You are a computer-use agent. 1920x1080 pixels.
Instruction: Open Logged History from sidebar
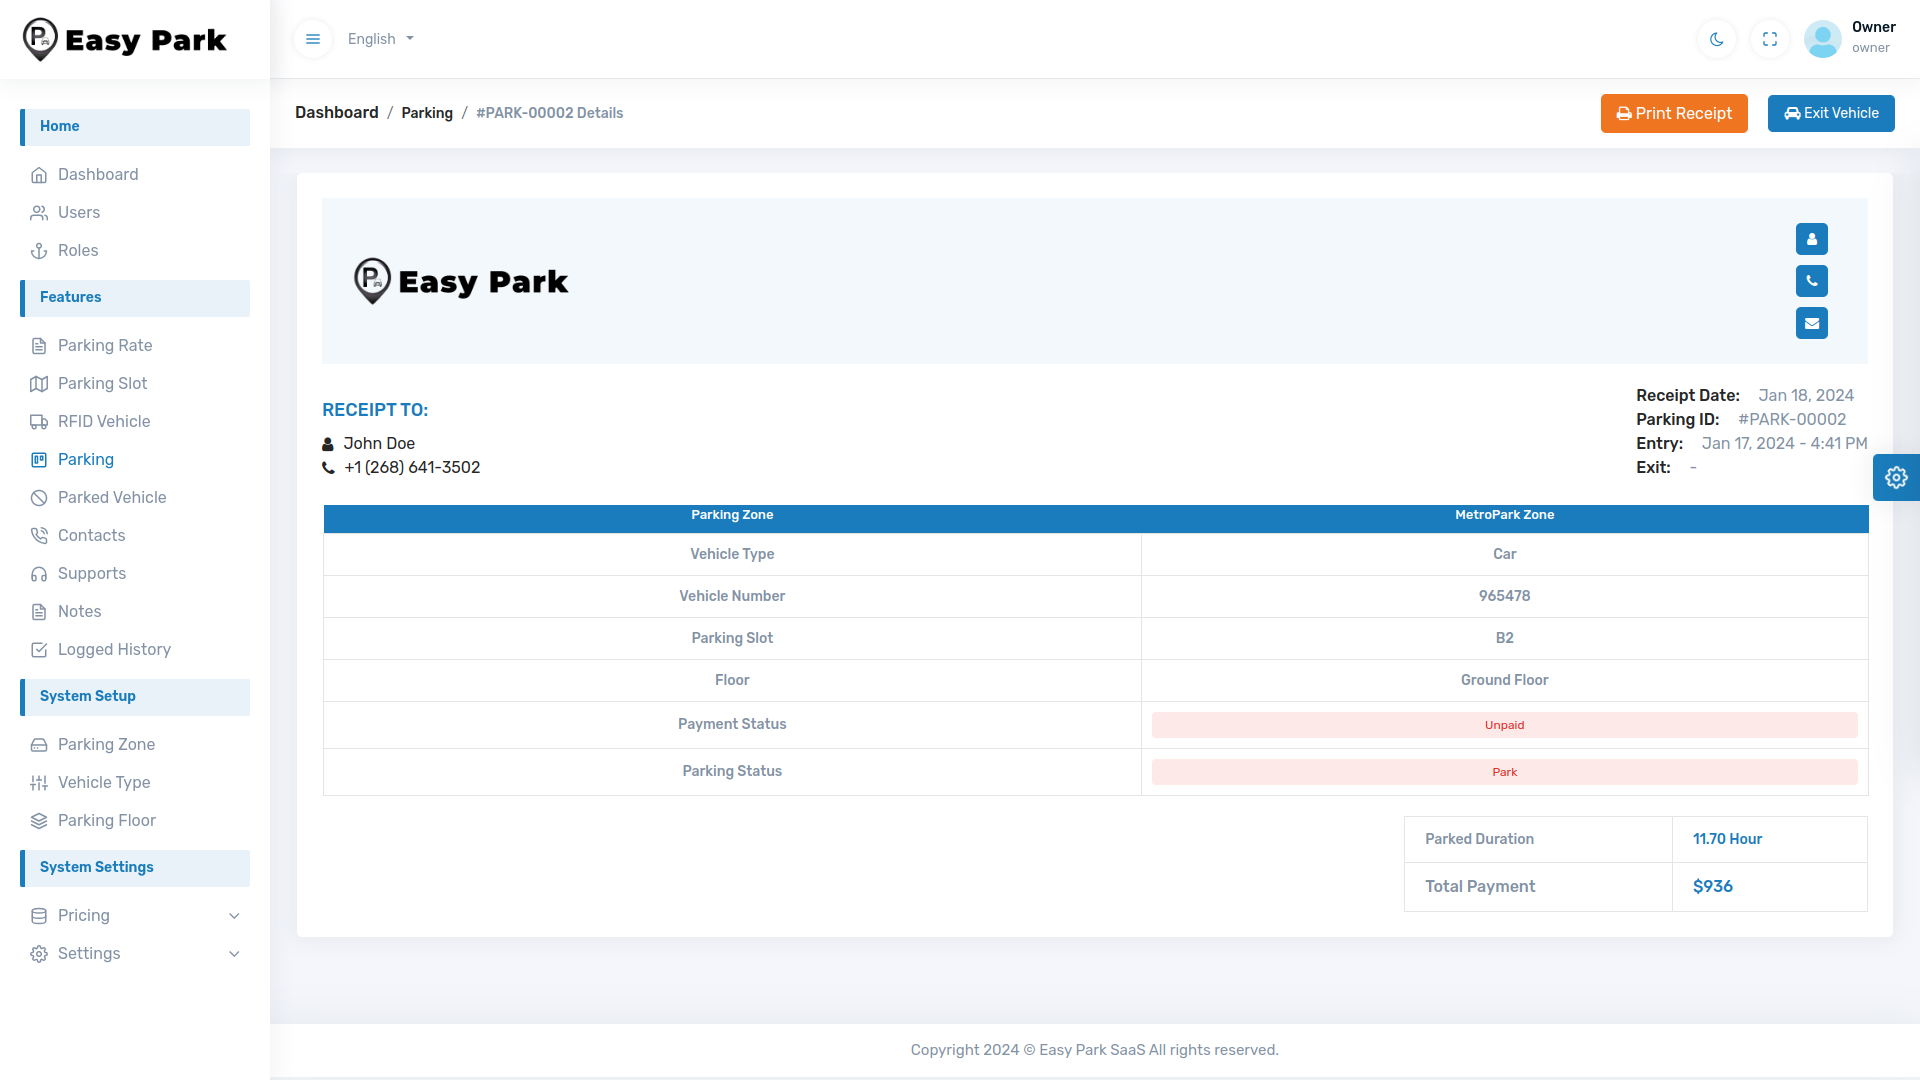pyautogui.click(x=114, y=649)
